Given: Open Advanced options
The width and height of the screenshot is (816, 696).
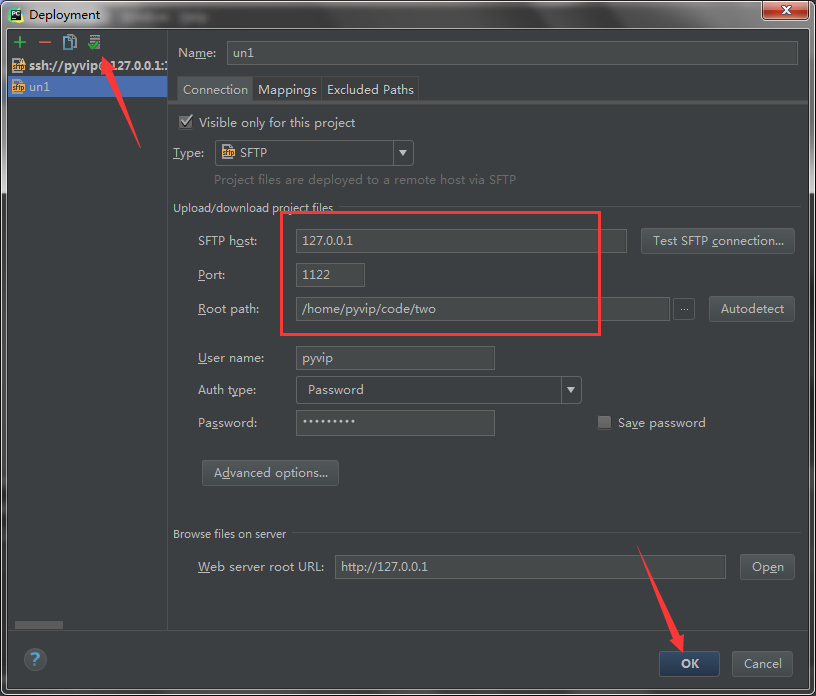Looking at the screenshot, I should tap(270, 473).
